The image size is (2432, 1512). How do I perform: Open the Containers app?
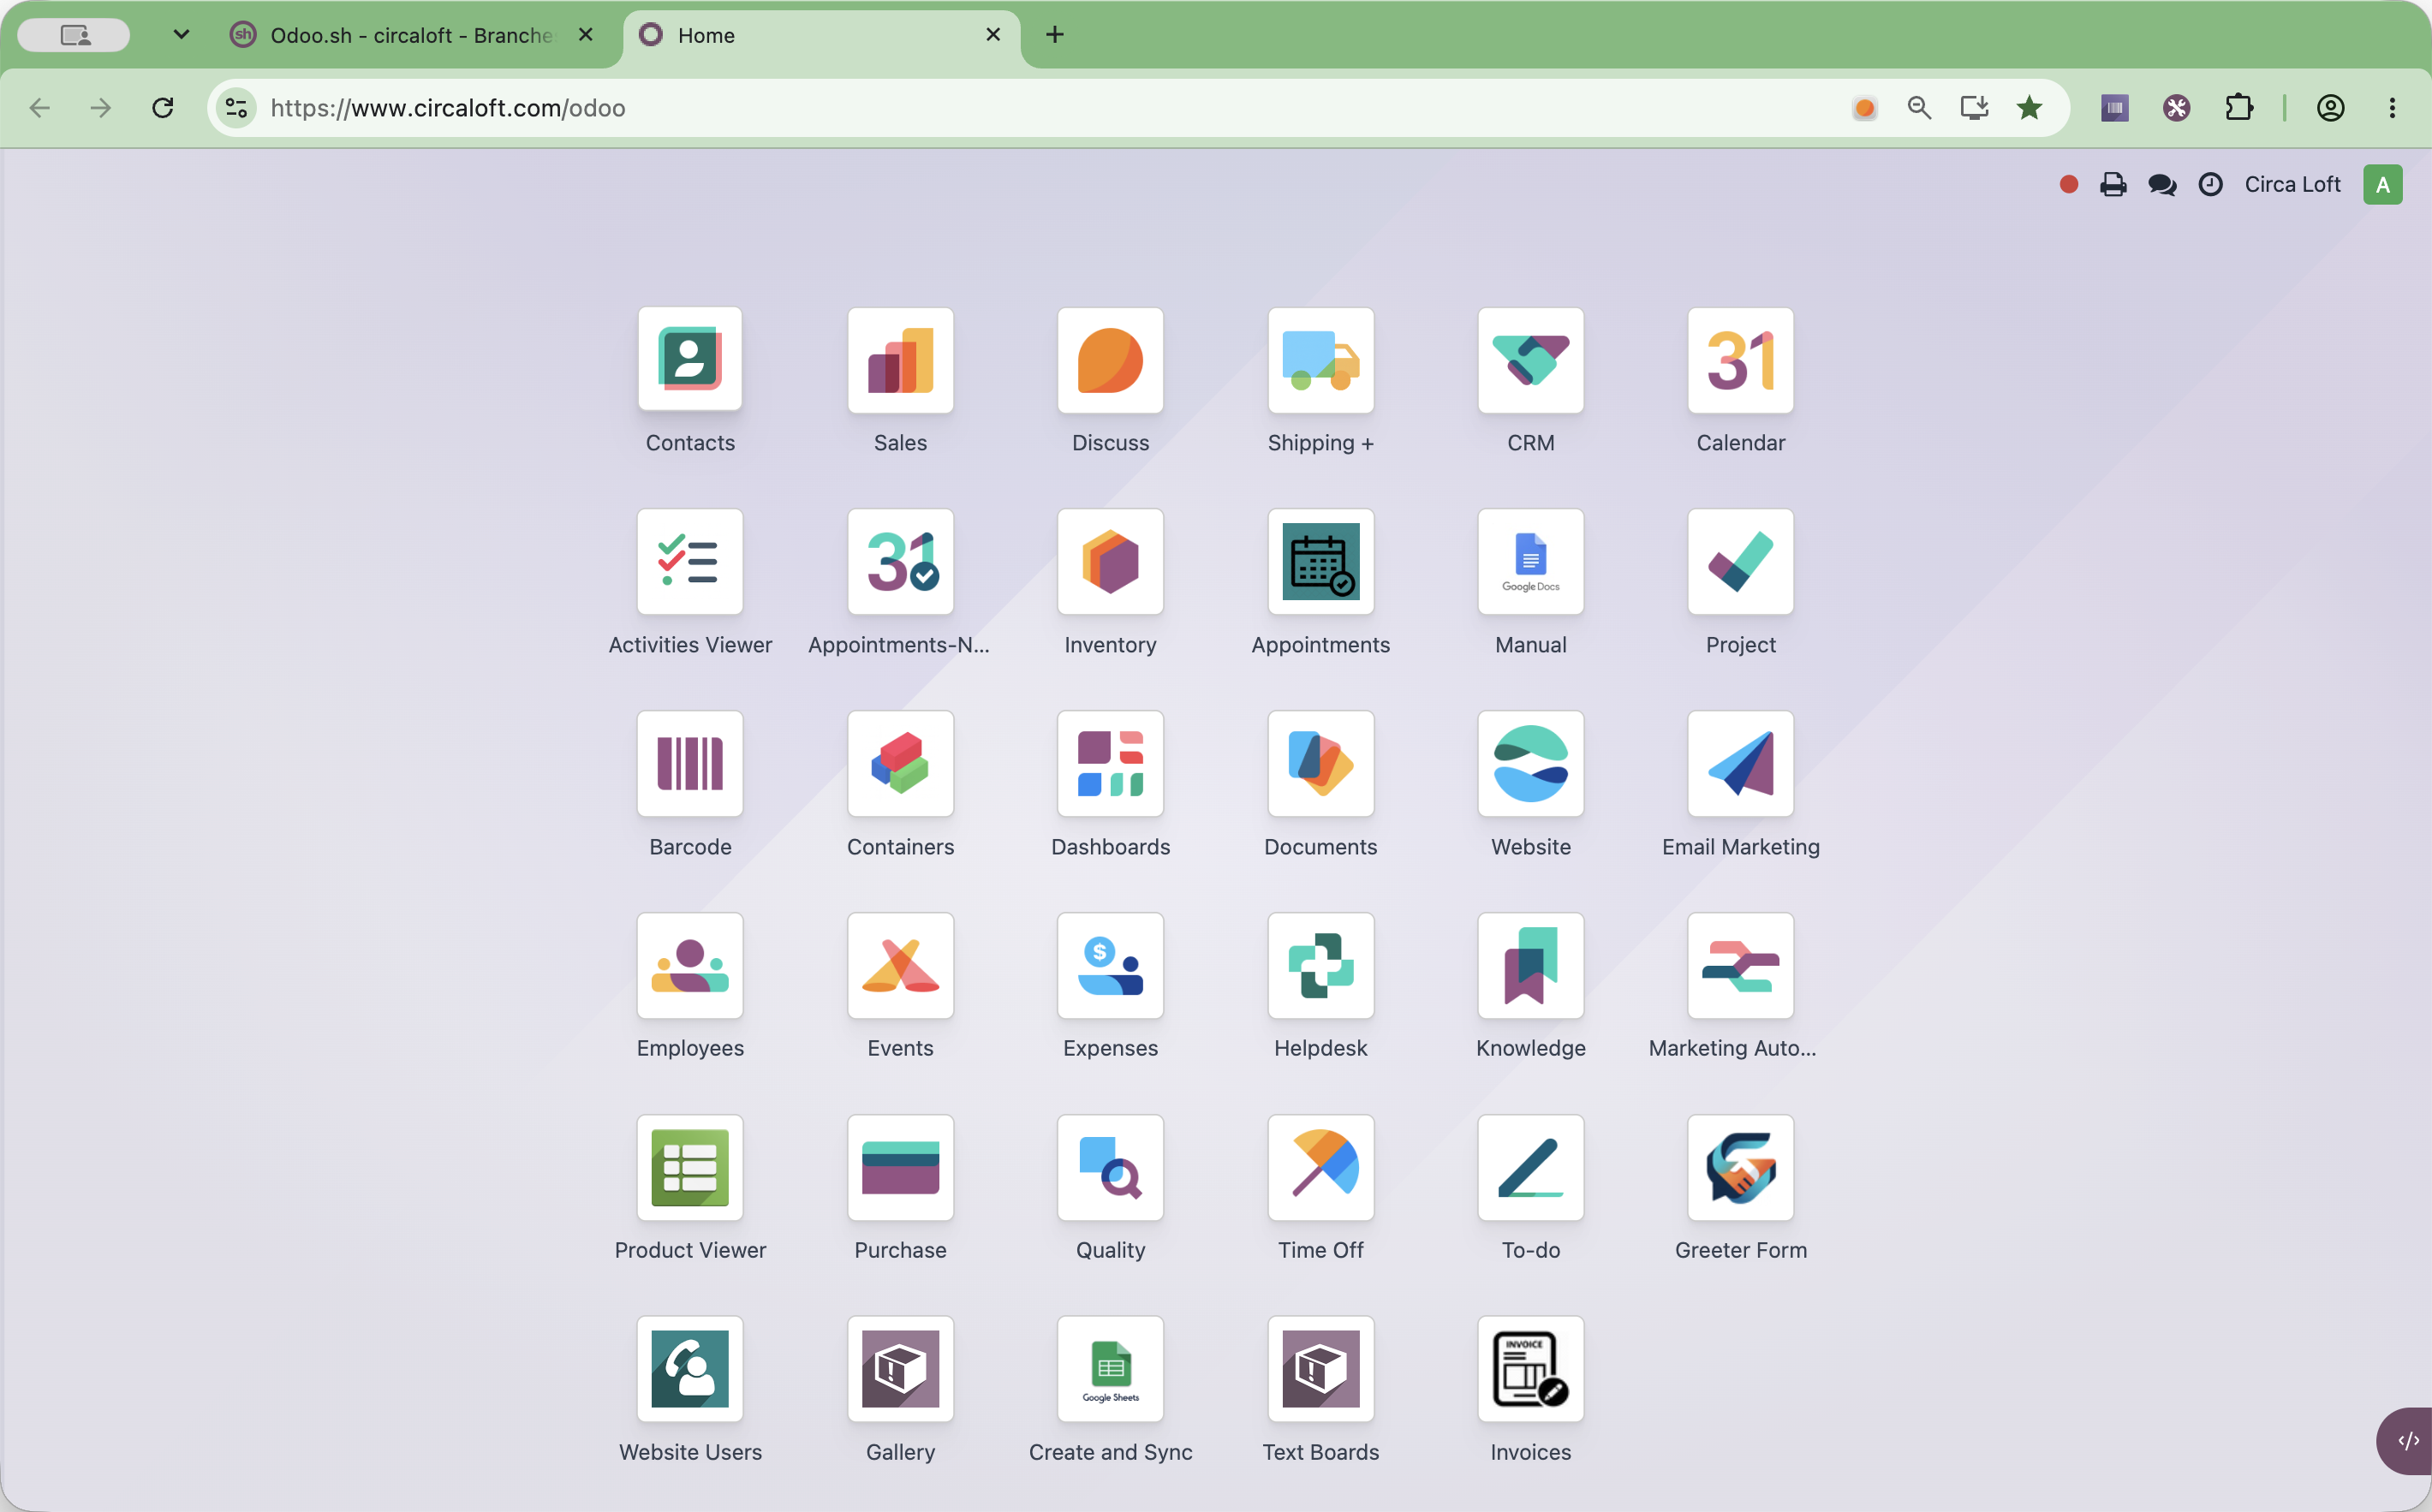(900, 764)
